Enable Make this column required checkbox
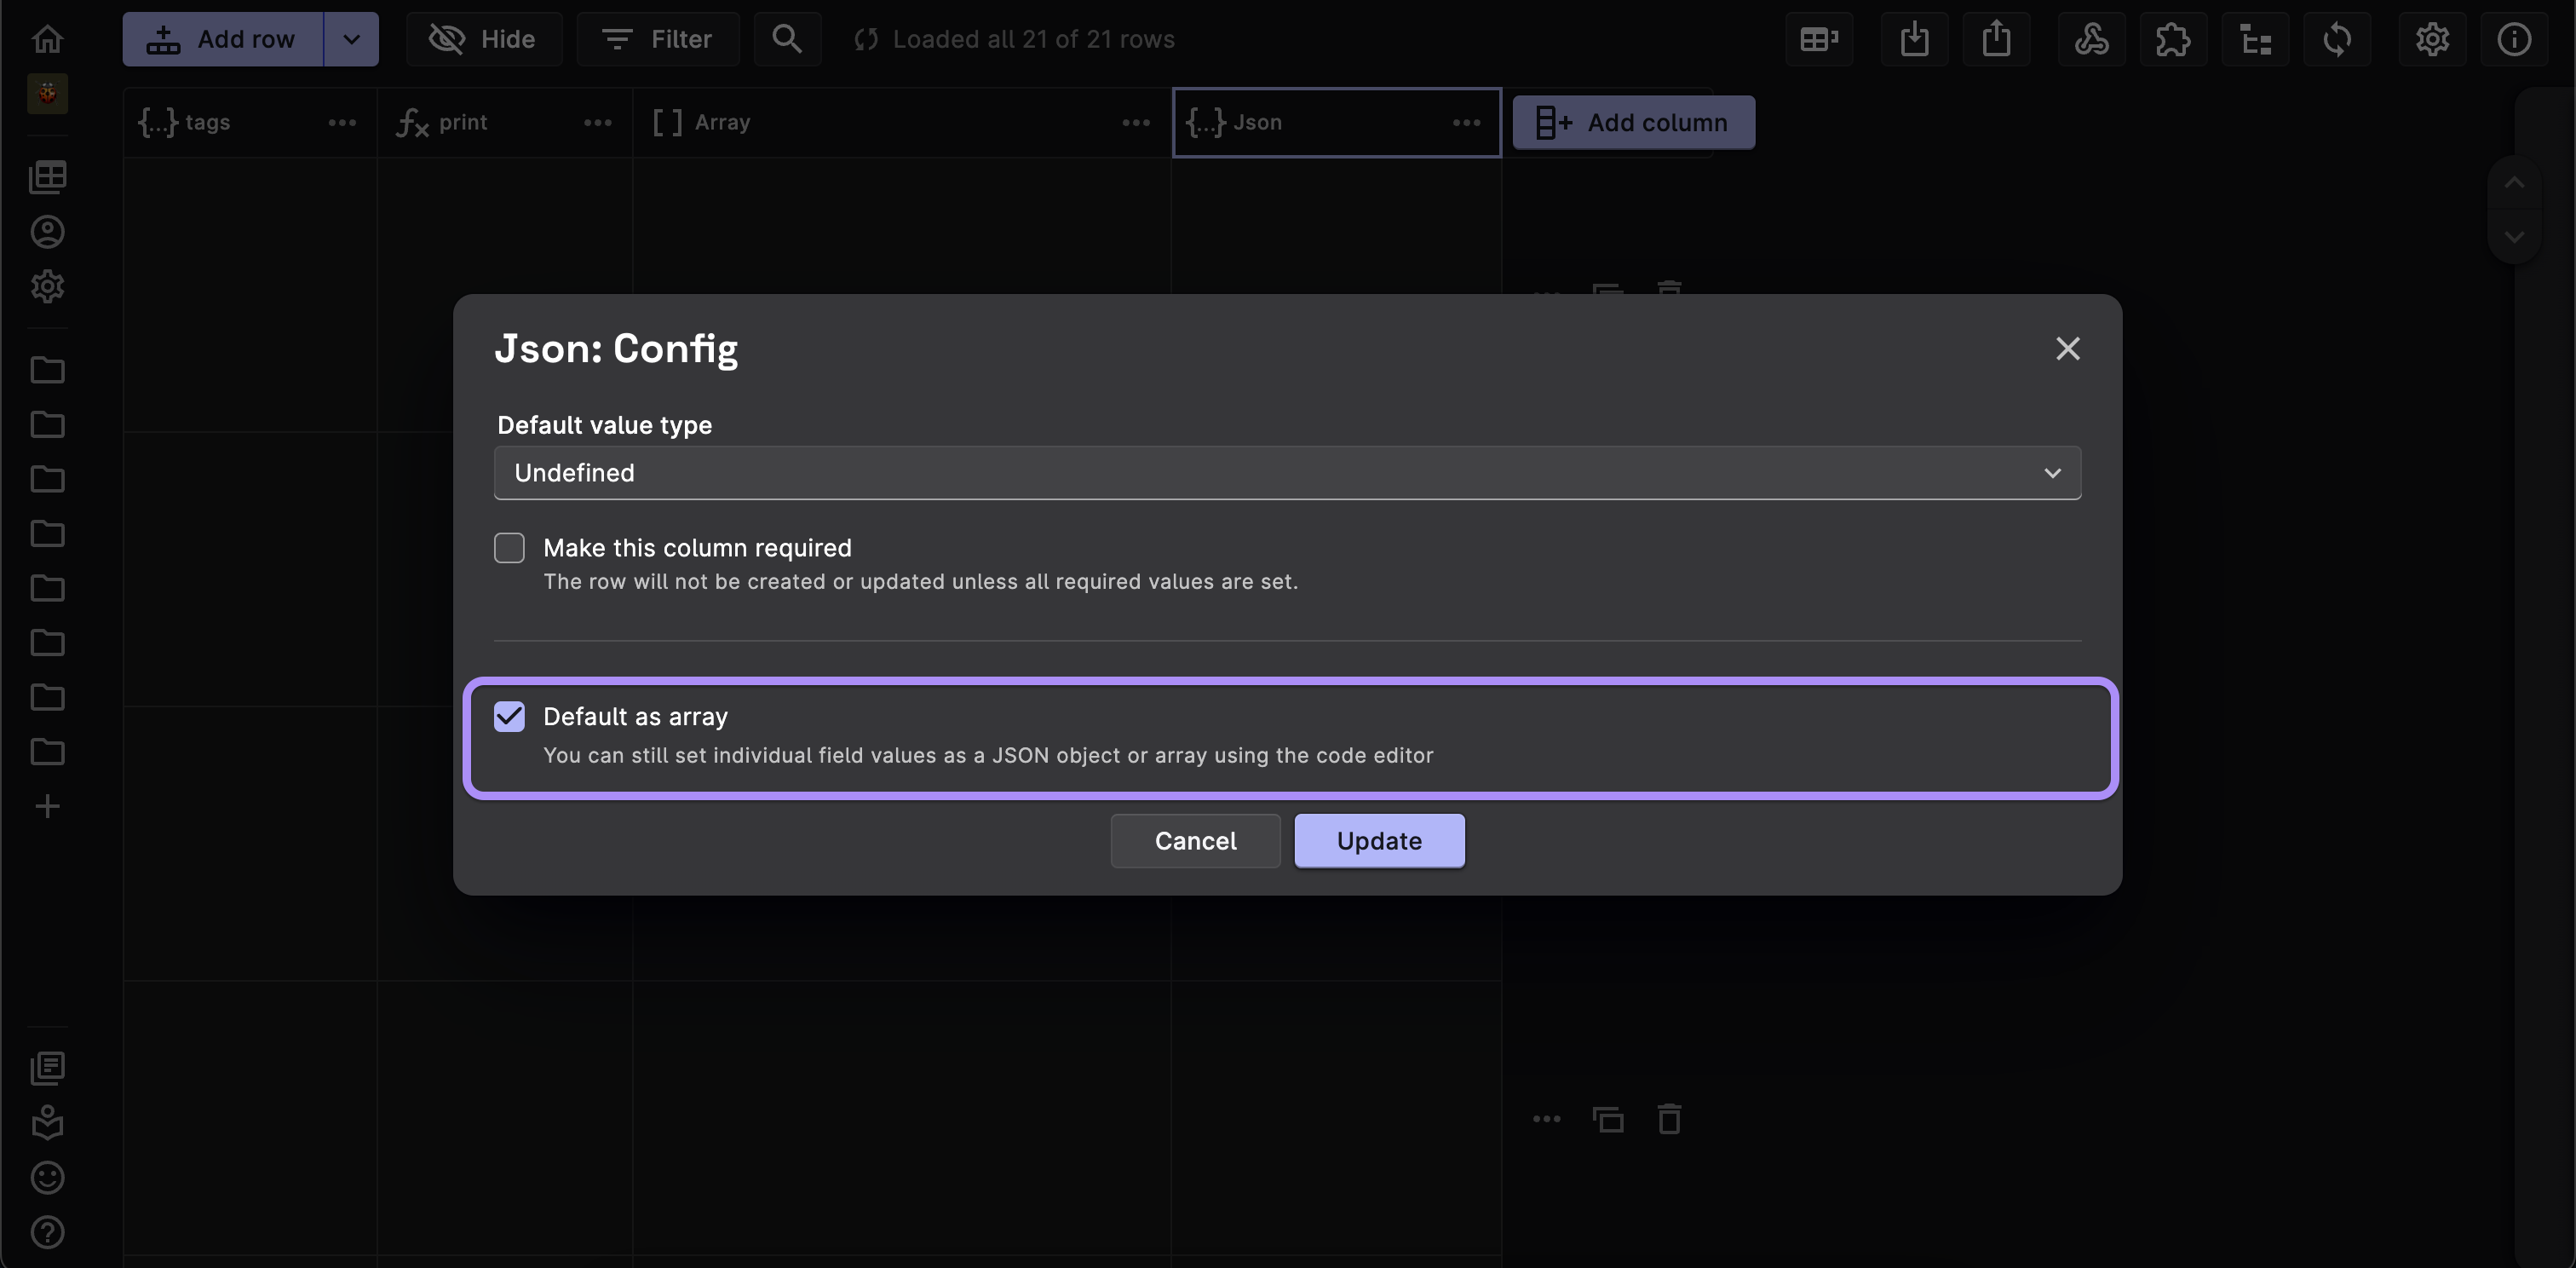 [509, 548]
